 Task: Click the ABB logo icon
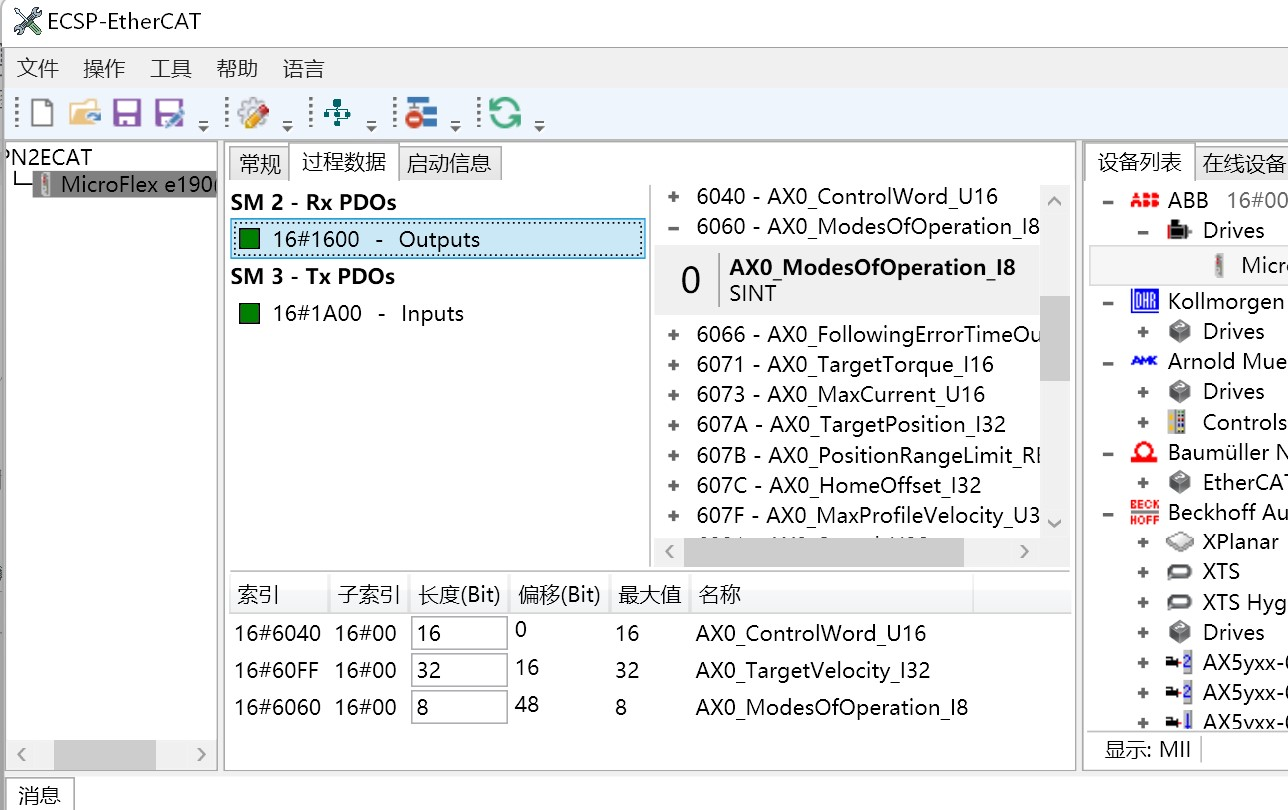point(1144,200)
